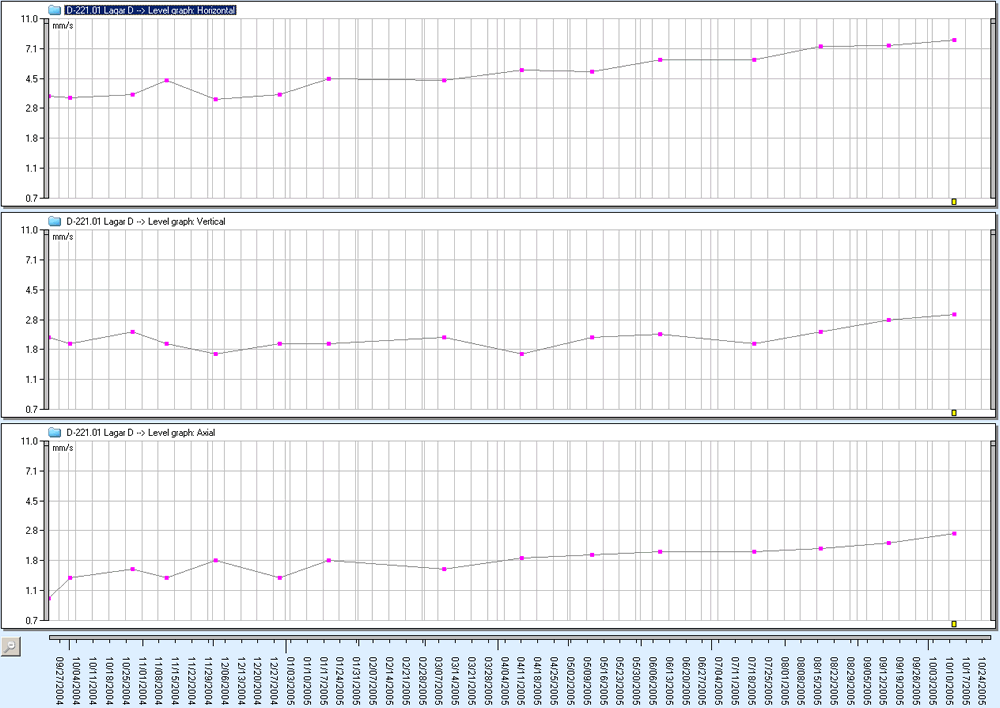Click the vertical scrollbar of Horizontal graph

[990, 108]
